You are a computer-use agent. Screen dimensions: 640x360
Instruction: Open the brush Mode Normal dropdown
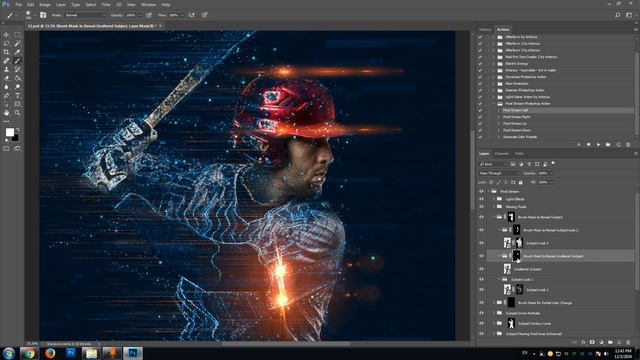point(85,15)
